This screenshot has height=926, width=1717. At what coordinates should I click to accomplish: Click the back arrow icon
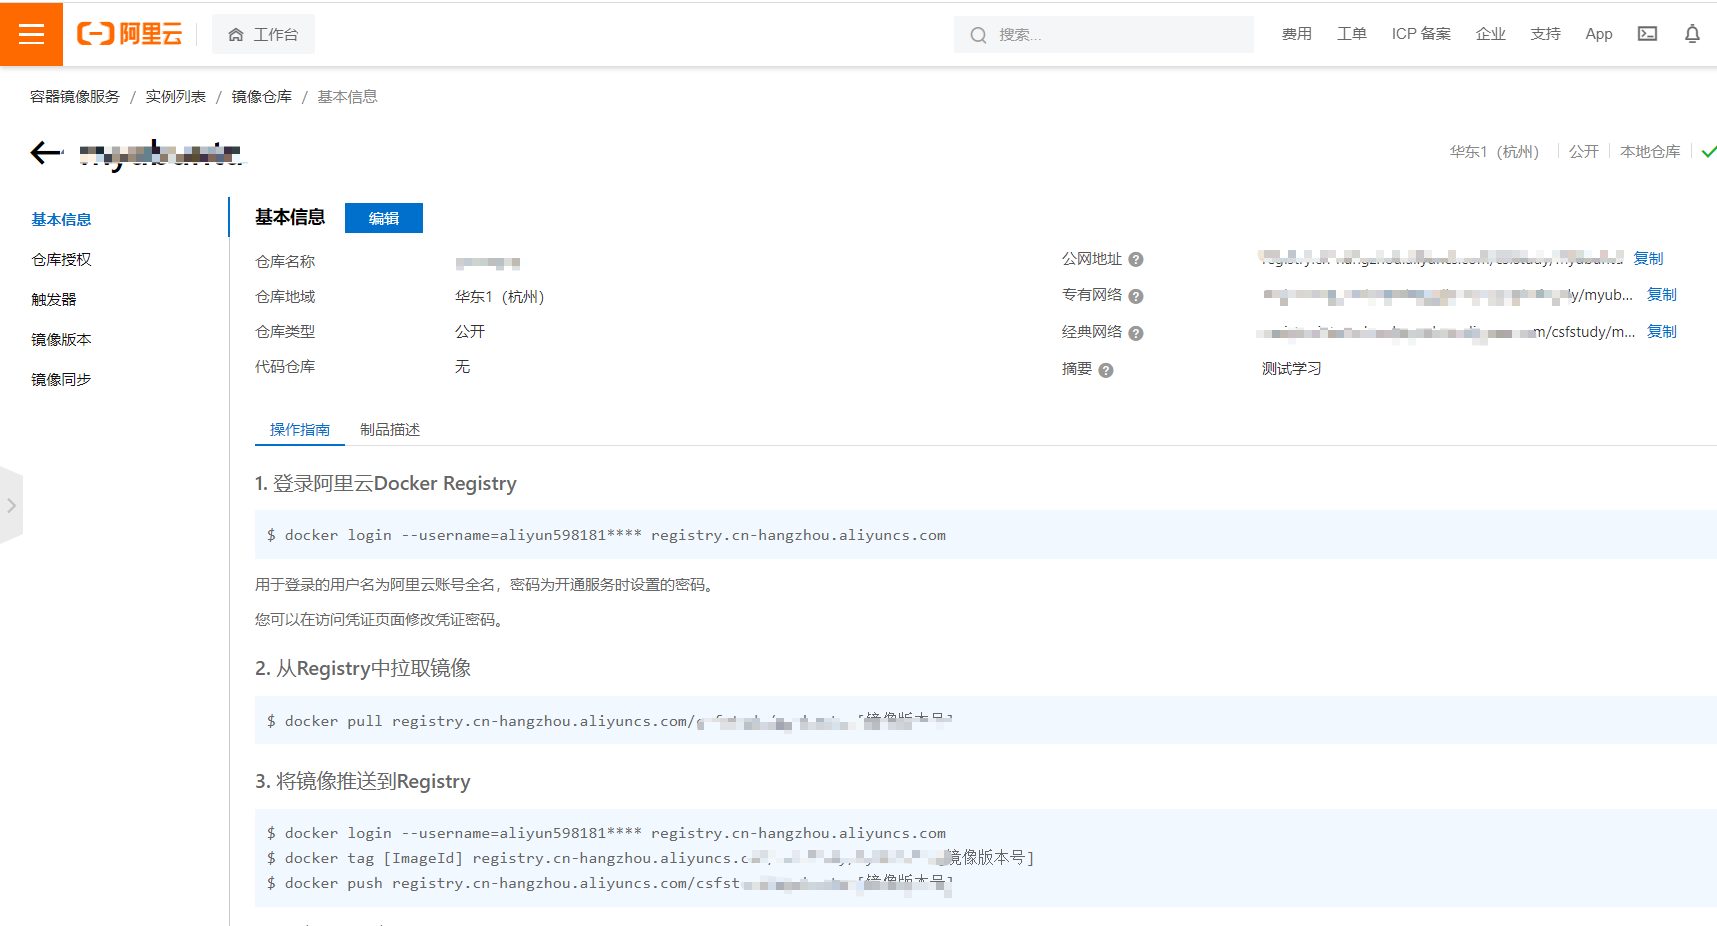(x=46, y=152)
